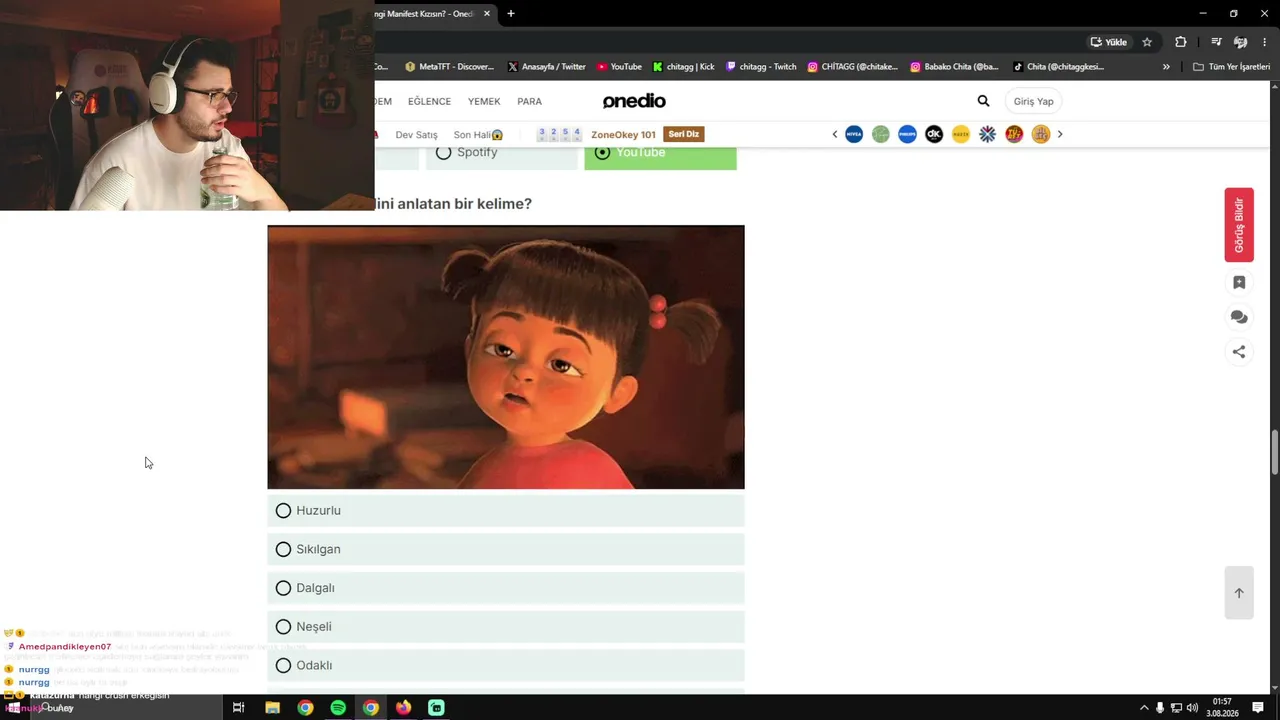Click the page's vertical scrollbar thumb
The width and height of the screenshot is (1280, 720).
pyautogui.click(x=1274, y=452)
